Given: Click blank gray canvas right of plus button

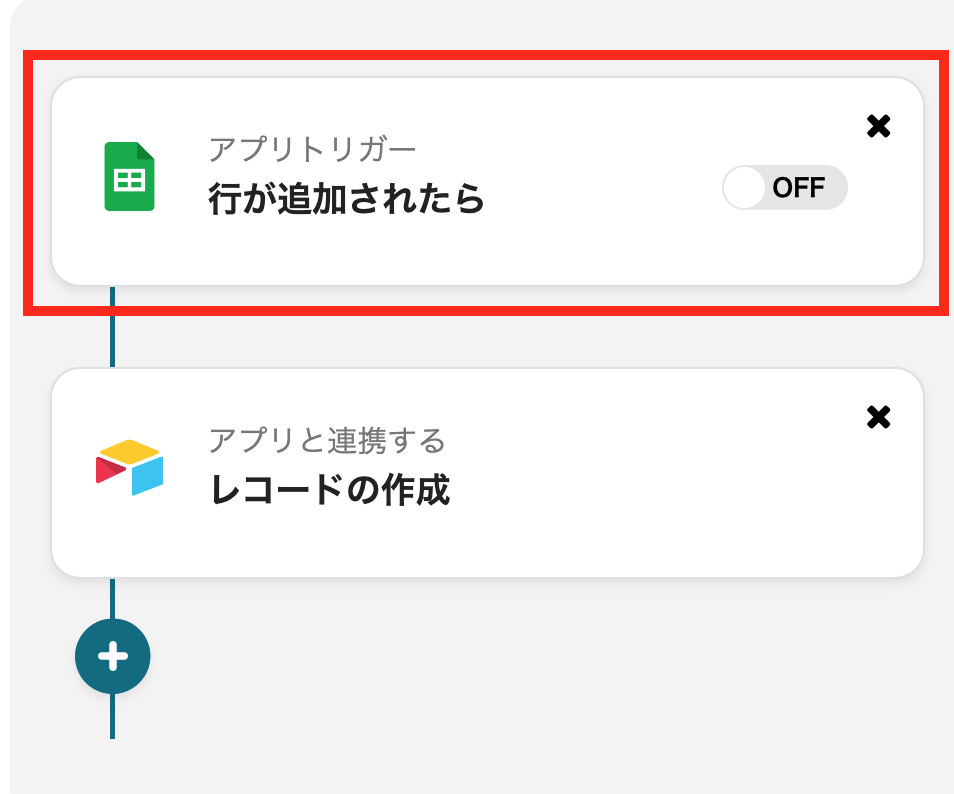Looking at the screenshot, I should coord(500,656).
